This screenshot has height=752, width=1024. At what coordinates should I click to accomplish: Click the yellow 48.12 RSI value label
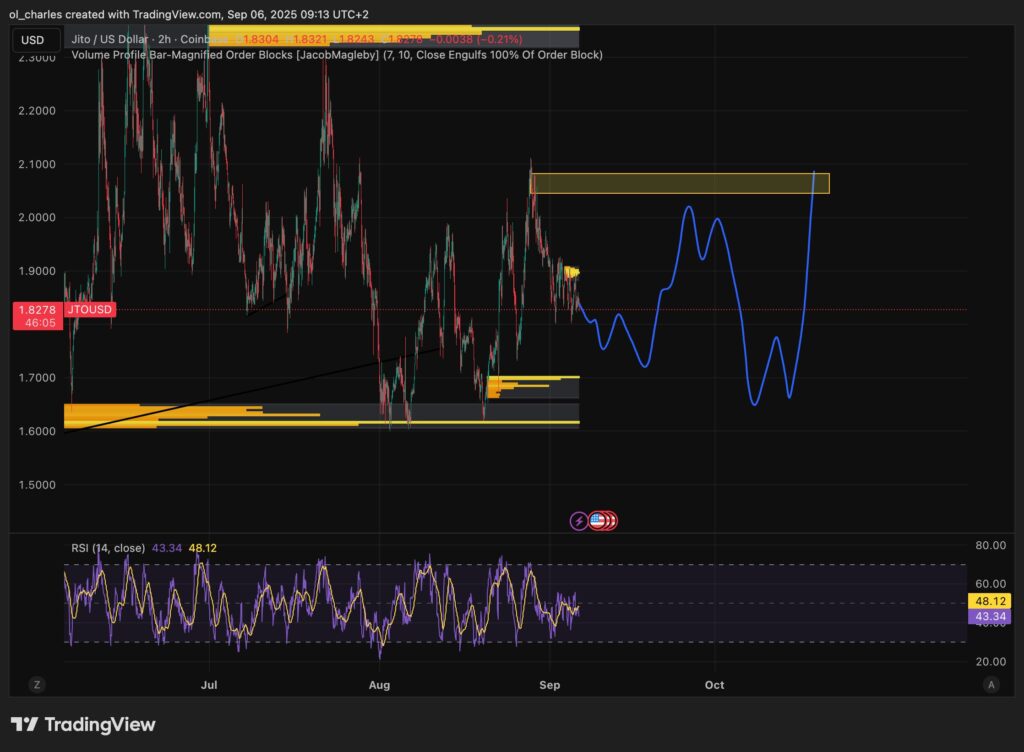(989, 601)
